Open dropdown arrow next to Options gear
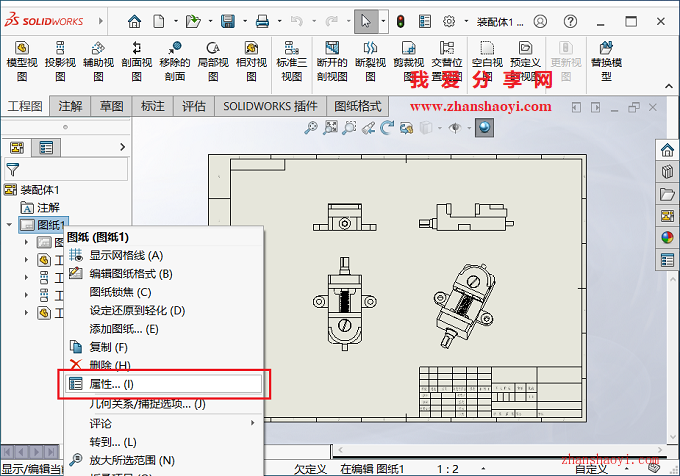680x476 pixels. click(467, 21)
